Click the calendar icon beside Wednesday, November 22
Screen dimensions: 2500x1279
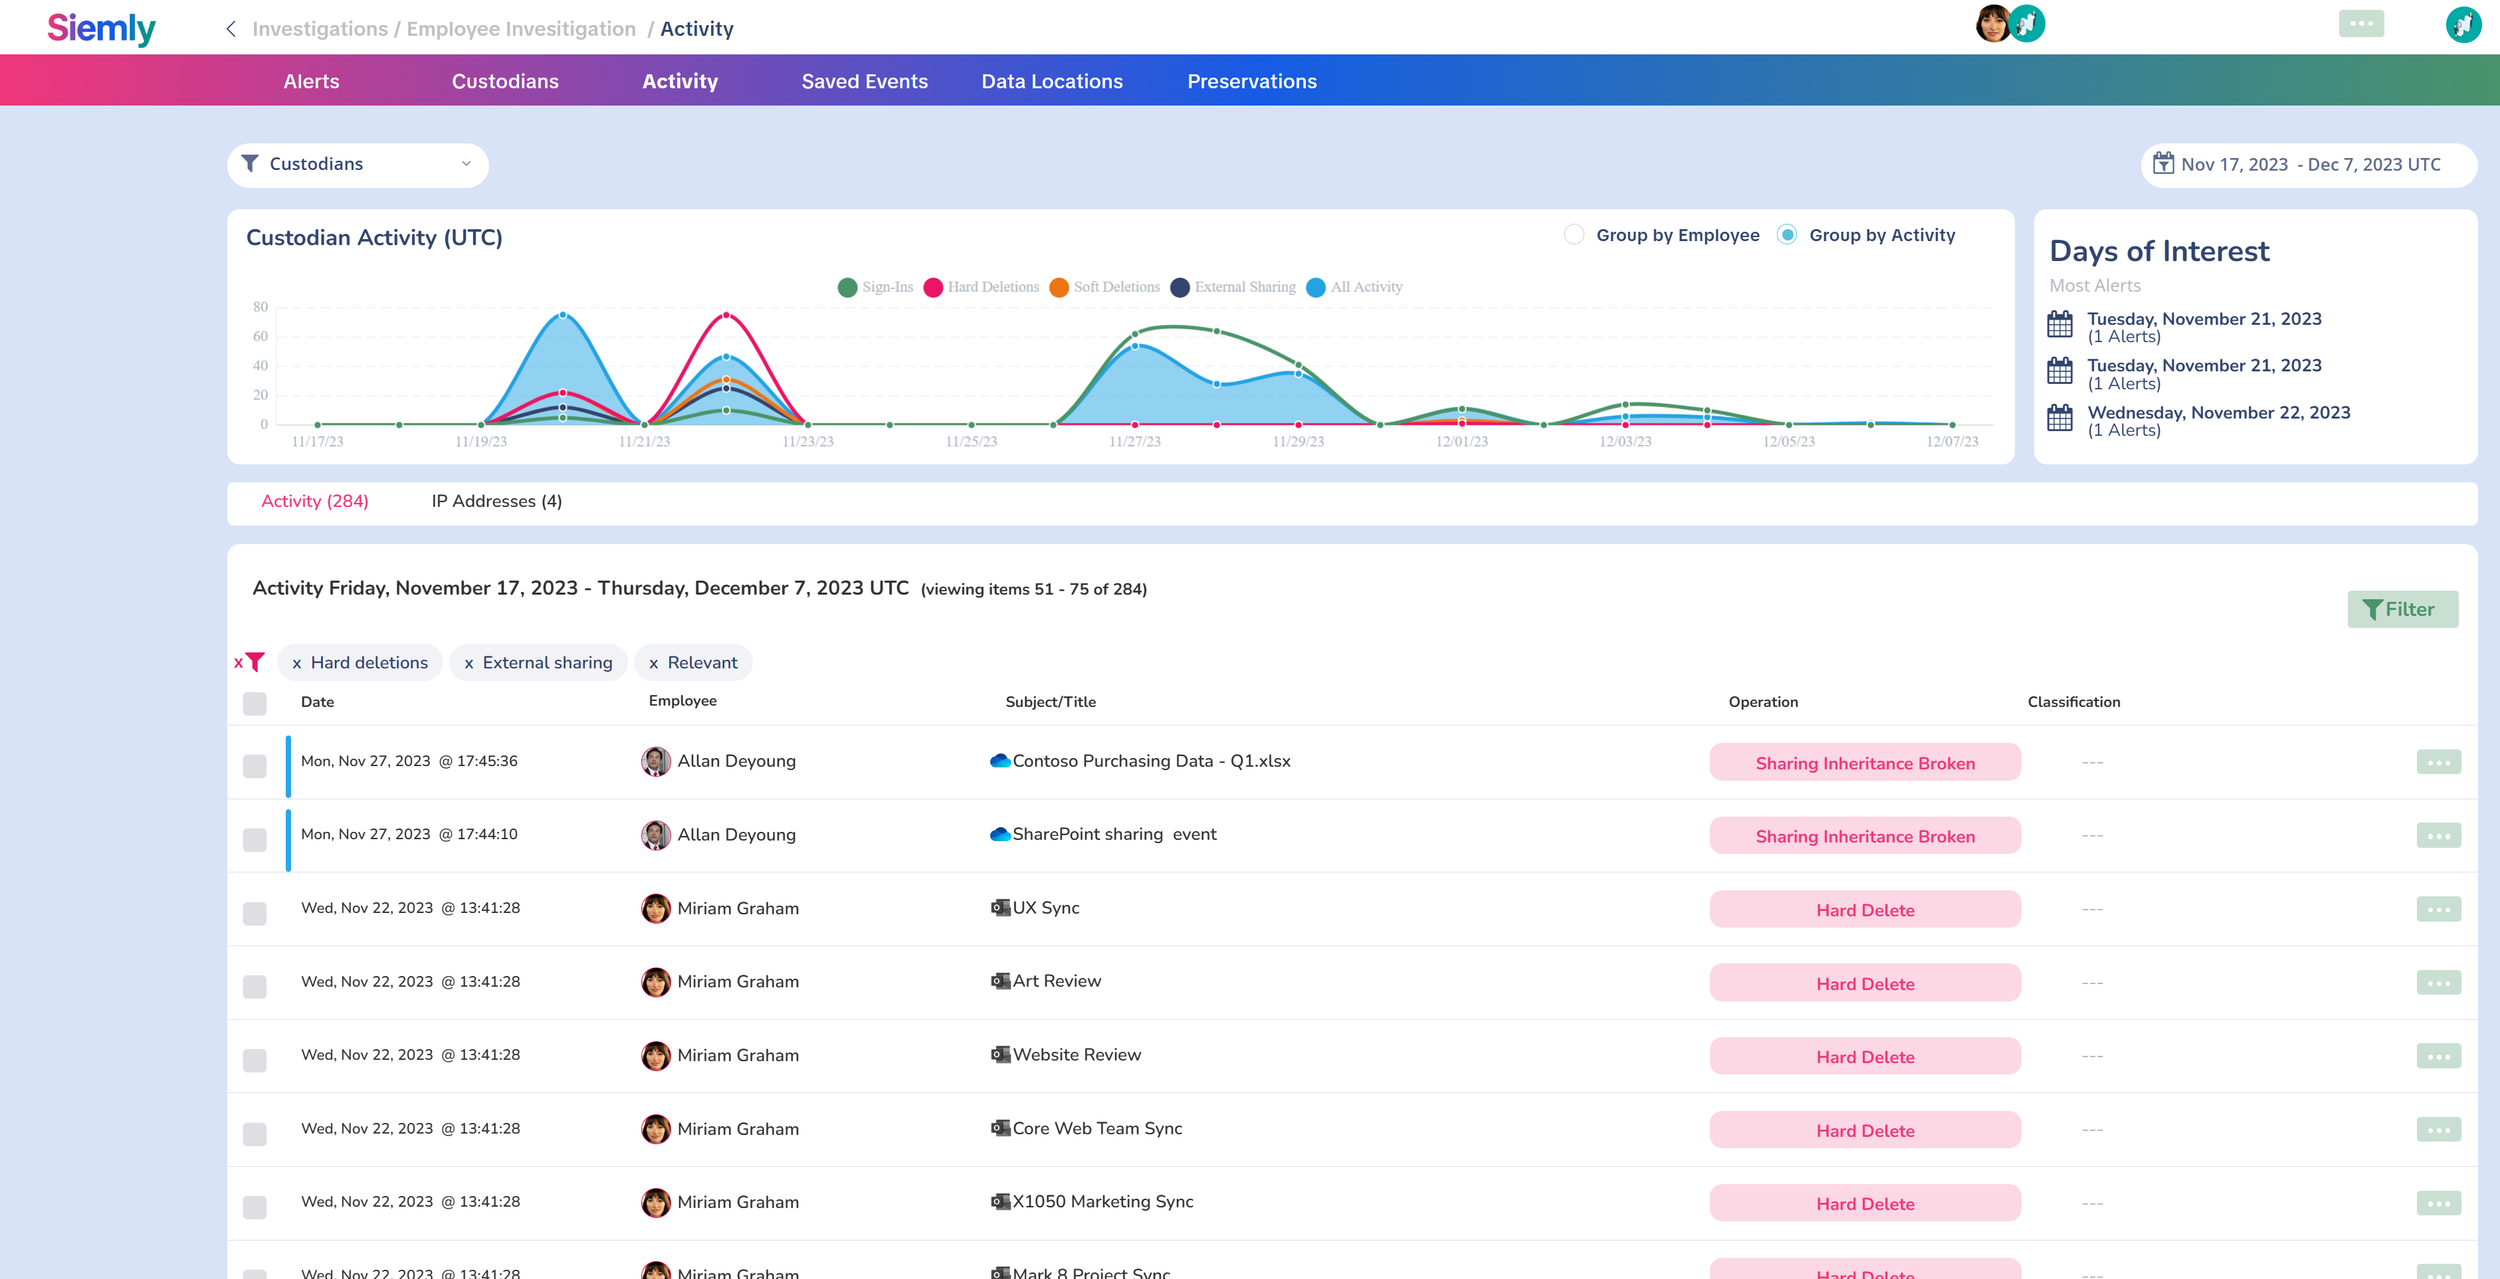click(2060, 419)
